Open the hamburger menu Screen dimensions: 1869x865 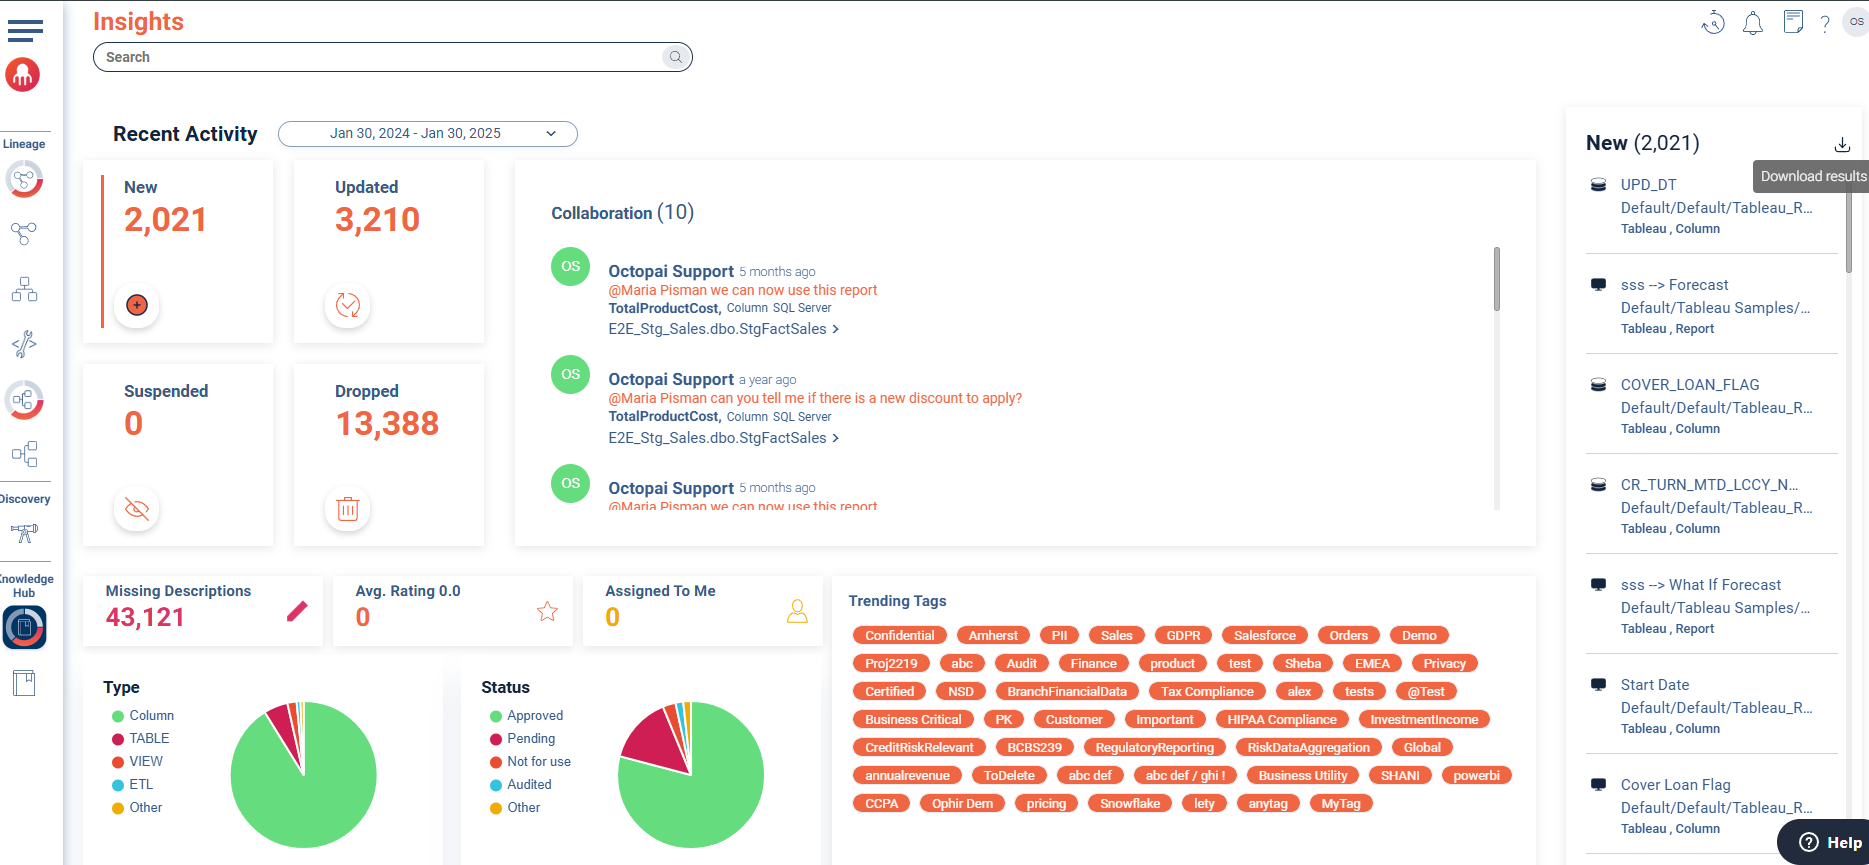(25, 30)
